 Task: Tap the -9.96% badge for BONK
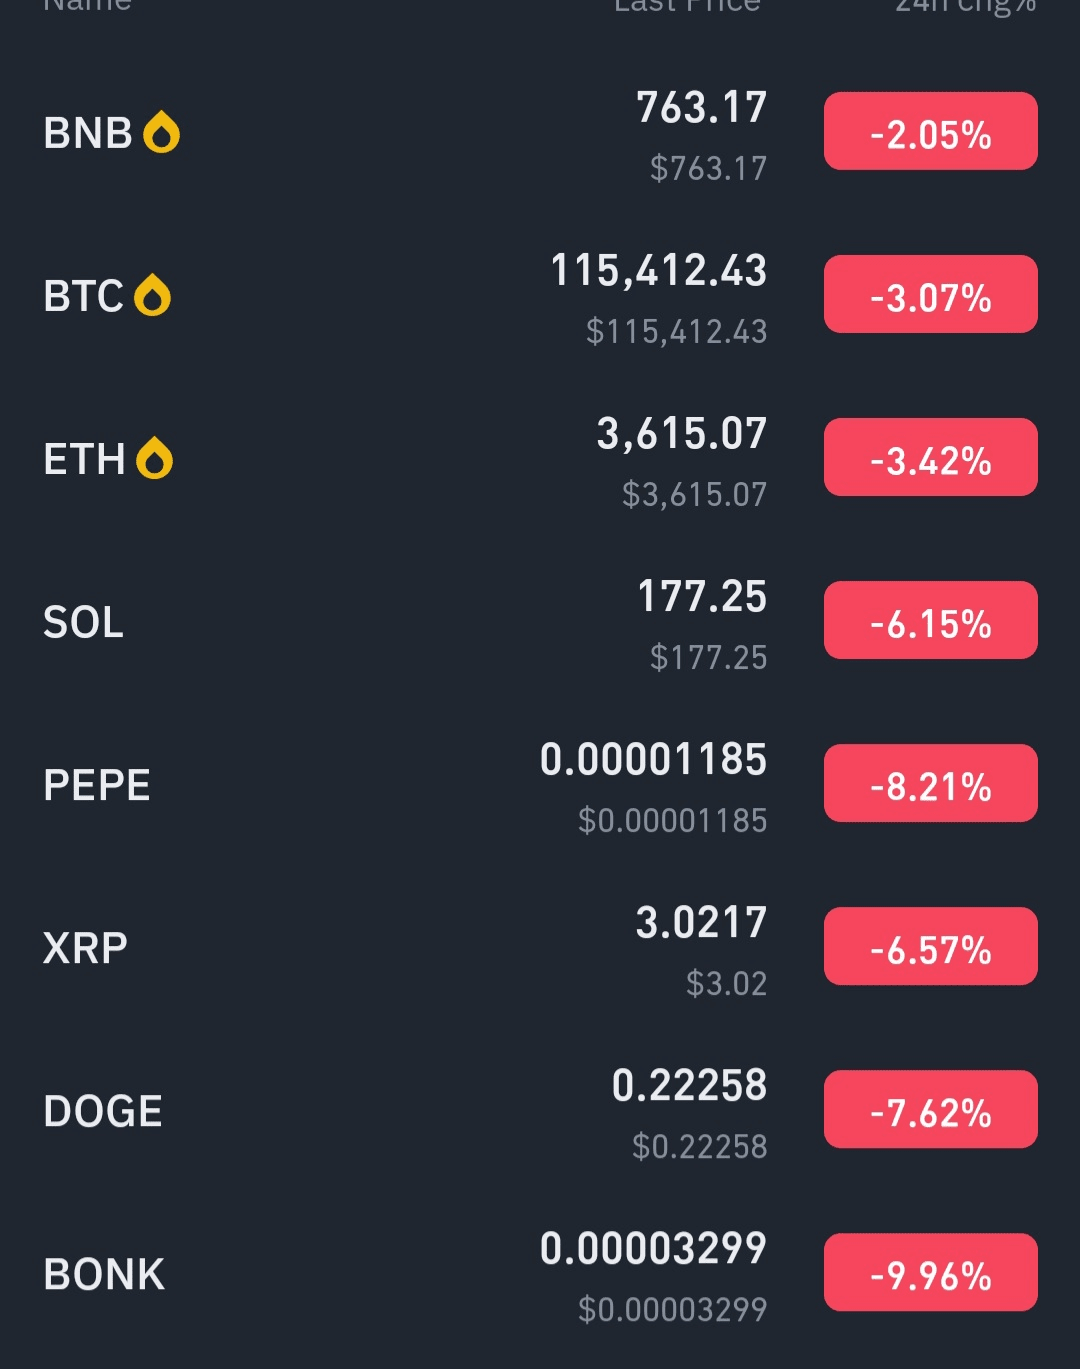tap(930, 1273)
